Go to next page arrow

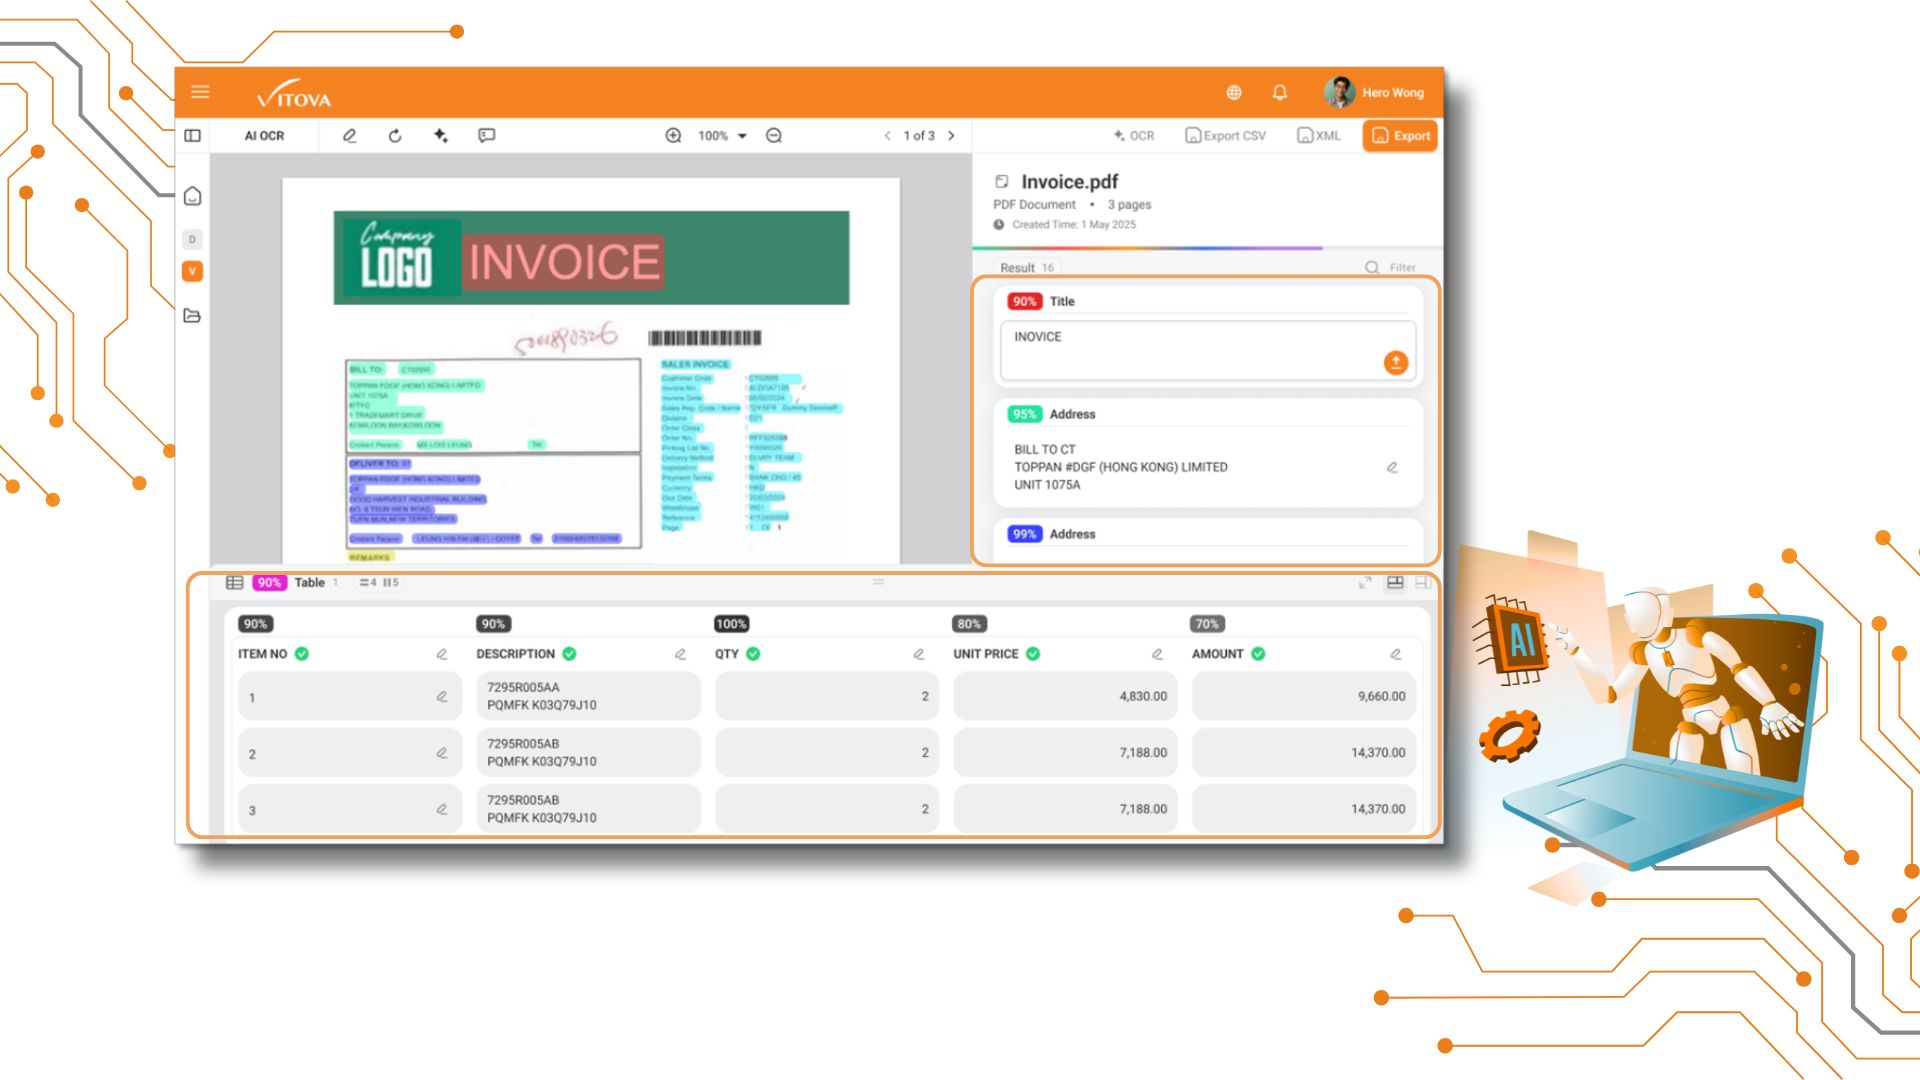(951, 135)
